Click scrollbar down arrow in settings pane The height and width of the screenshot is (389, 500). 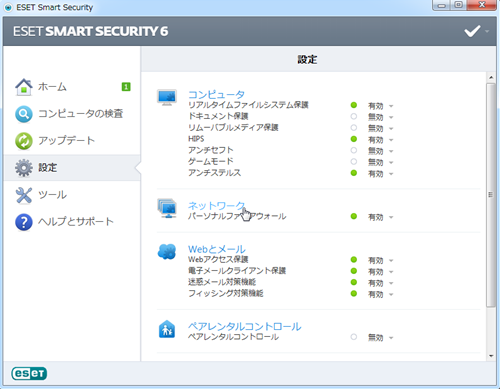[491, 356]
